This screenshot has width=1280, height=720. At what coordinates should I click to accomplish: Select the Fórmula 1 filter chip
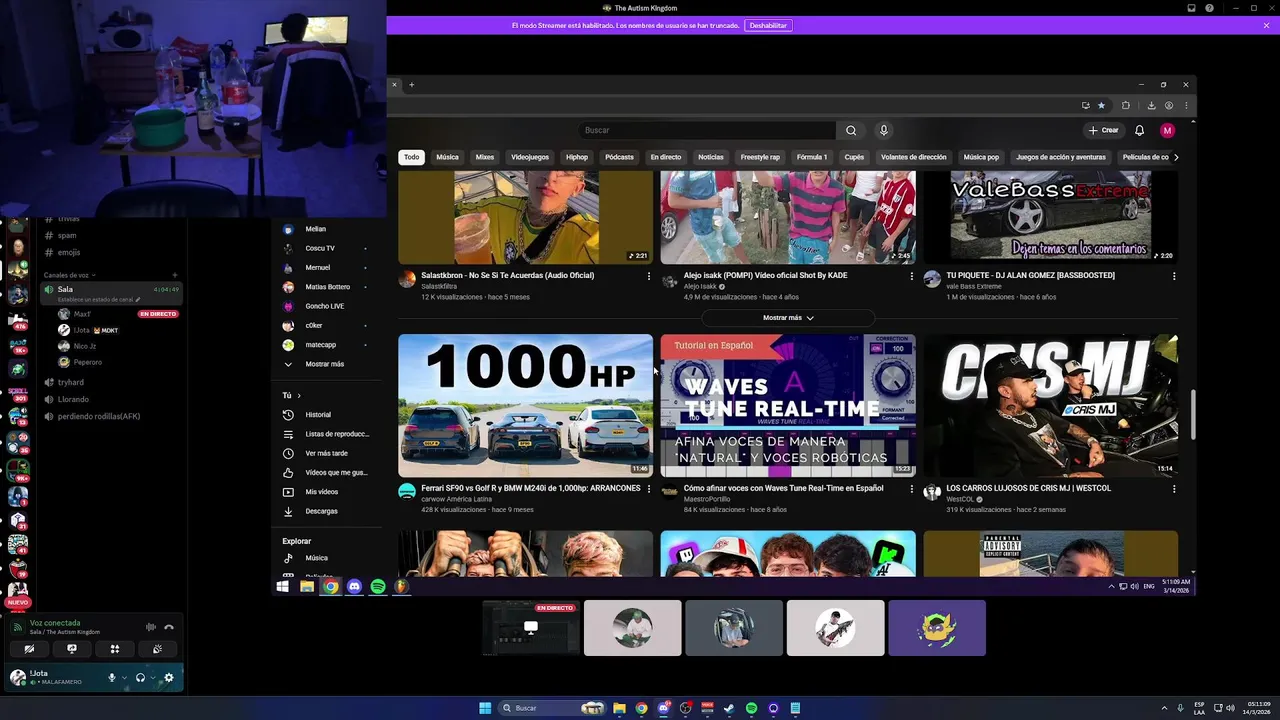pos(812,157)
